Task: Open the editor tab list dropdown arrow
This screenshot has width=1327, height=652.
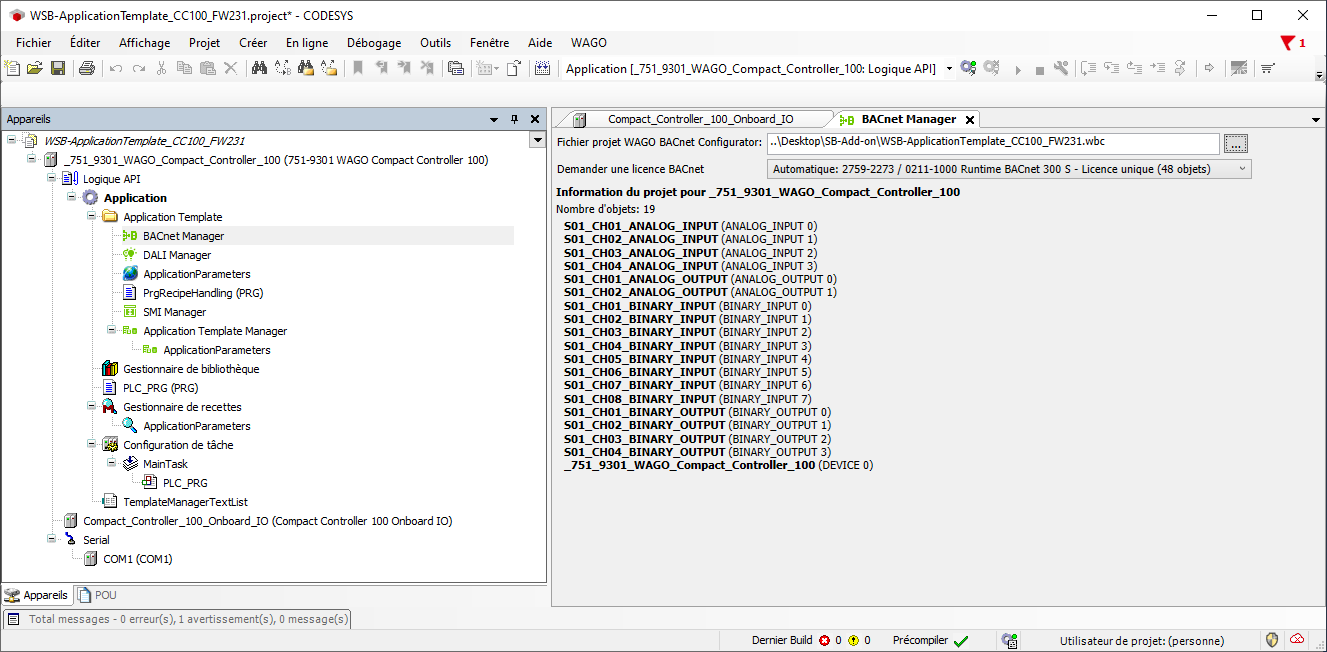Action: tap(1316, 119)
